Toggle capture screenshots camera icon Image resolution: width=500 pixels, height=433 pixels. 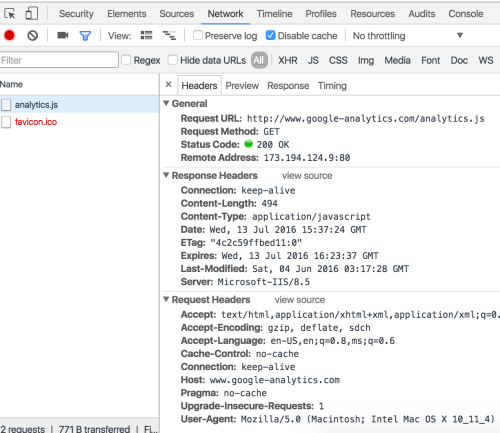(63, 35)
